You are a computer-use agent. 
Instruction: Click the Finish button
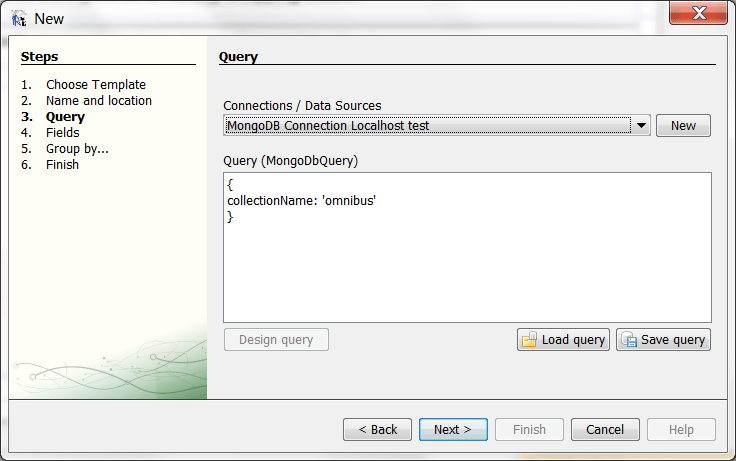coord(529,430)
